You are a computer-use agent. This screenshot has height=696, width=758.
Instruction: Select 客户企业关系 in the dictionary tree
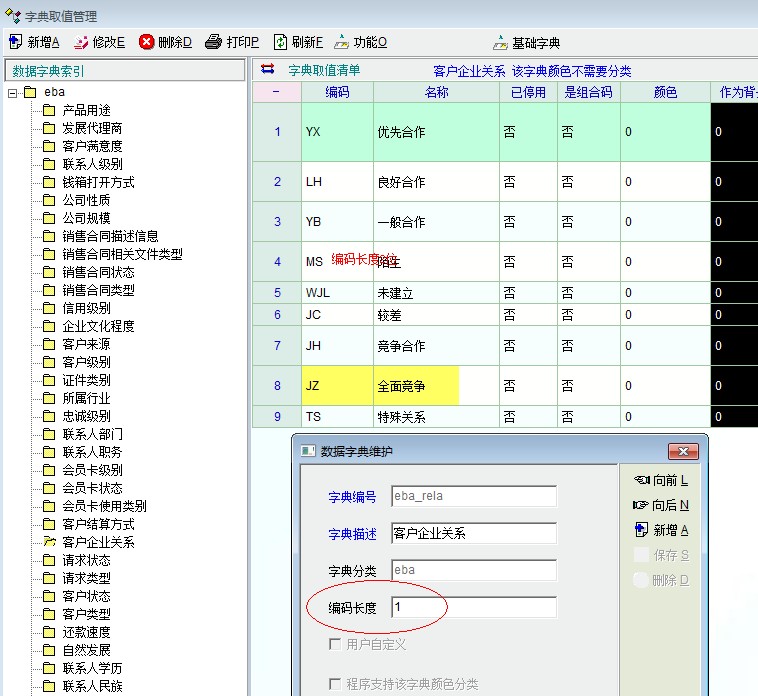pos(98,542)
